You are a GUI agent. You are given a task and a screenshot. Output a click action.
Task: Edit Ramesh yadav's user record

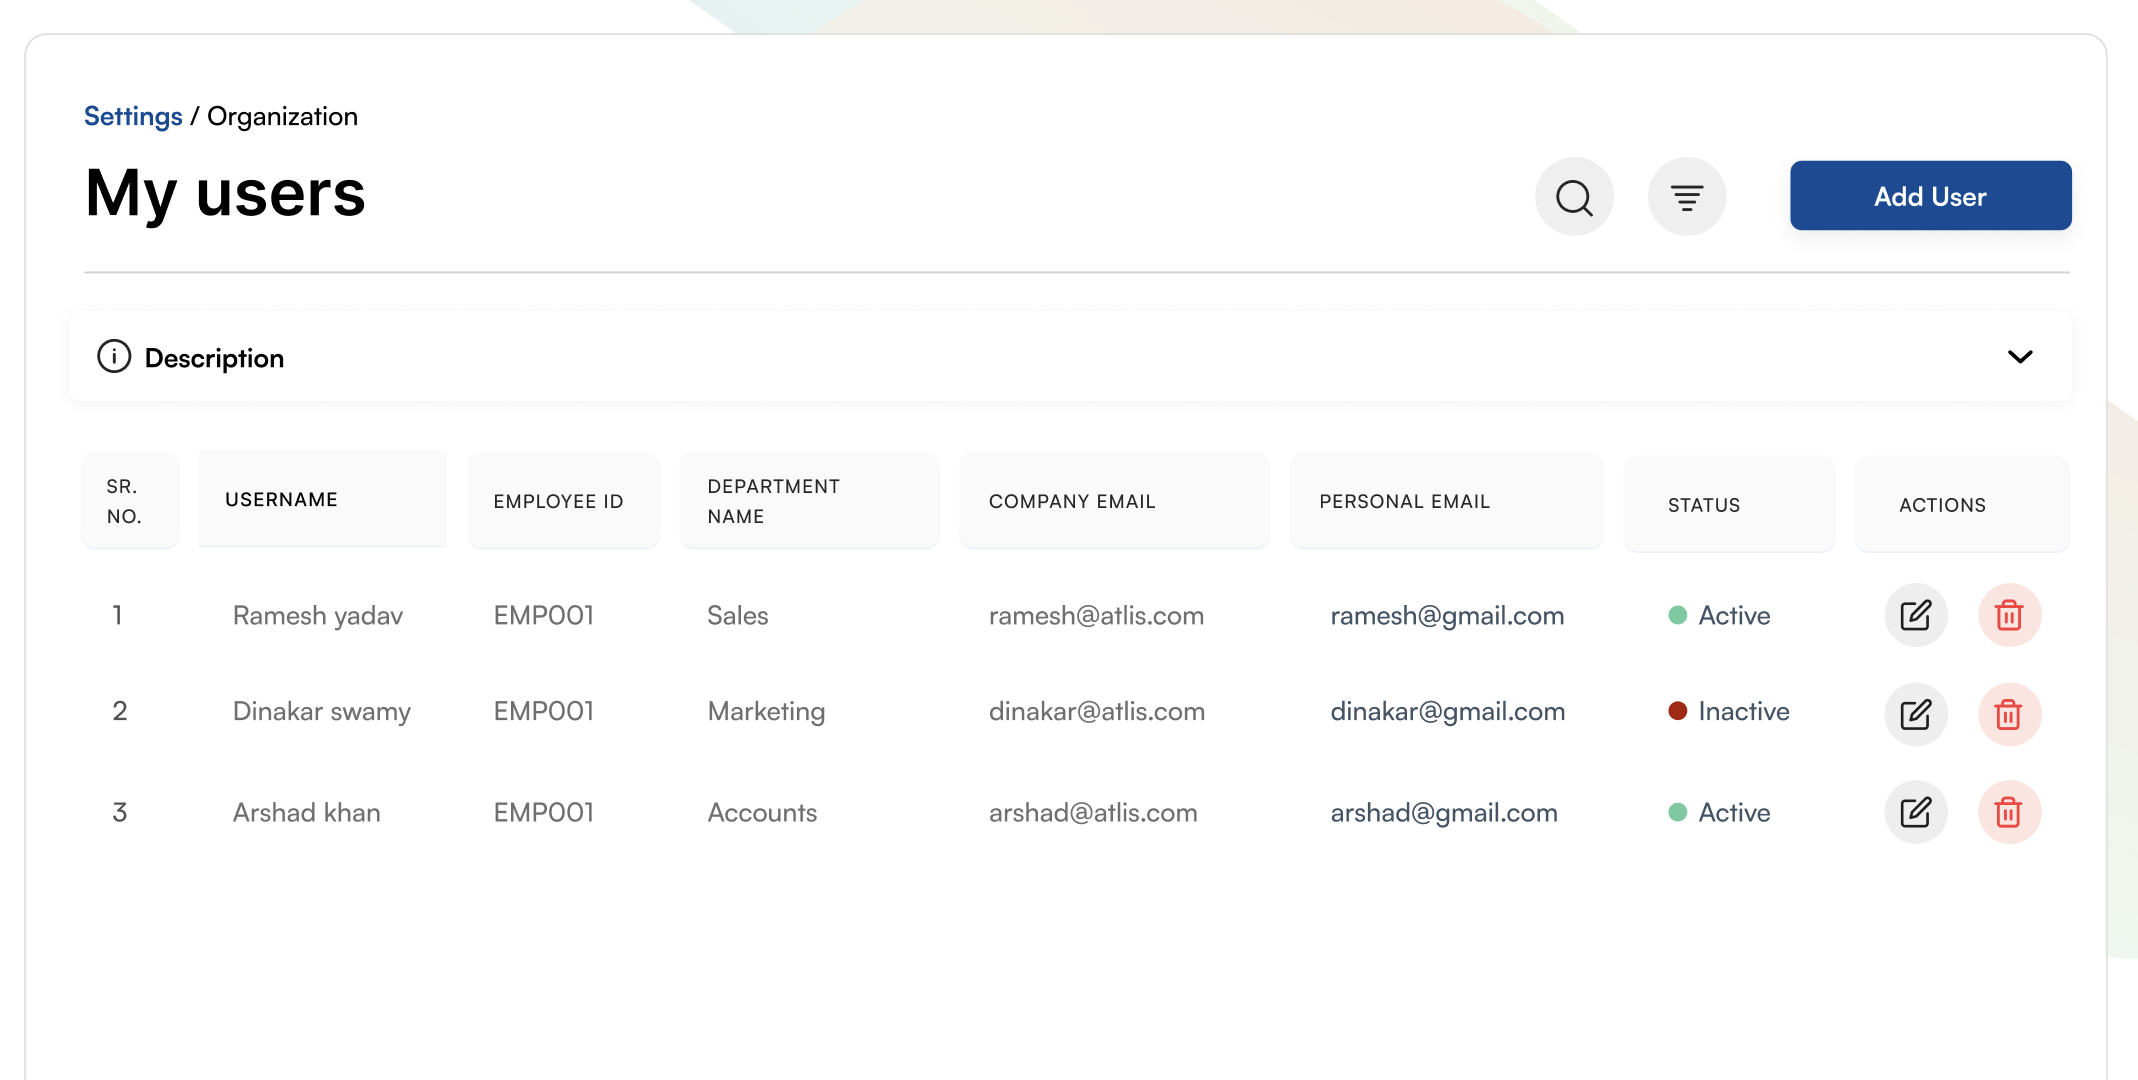1915,615
